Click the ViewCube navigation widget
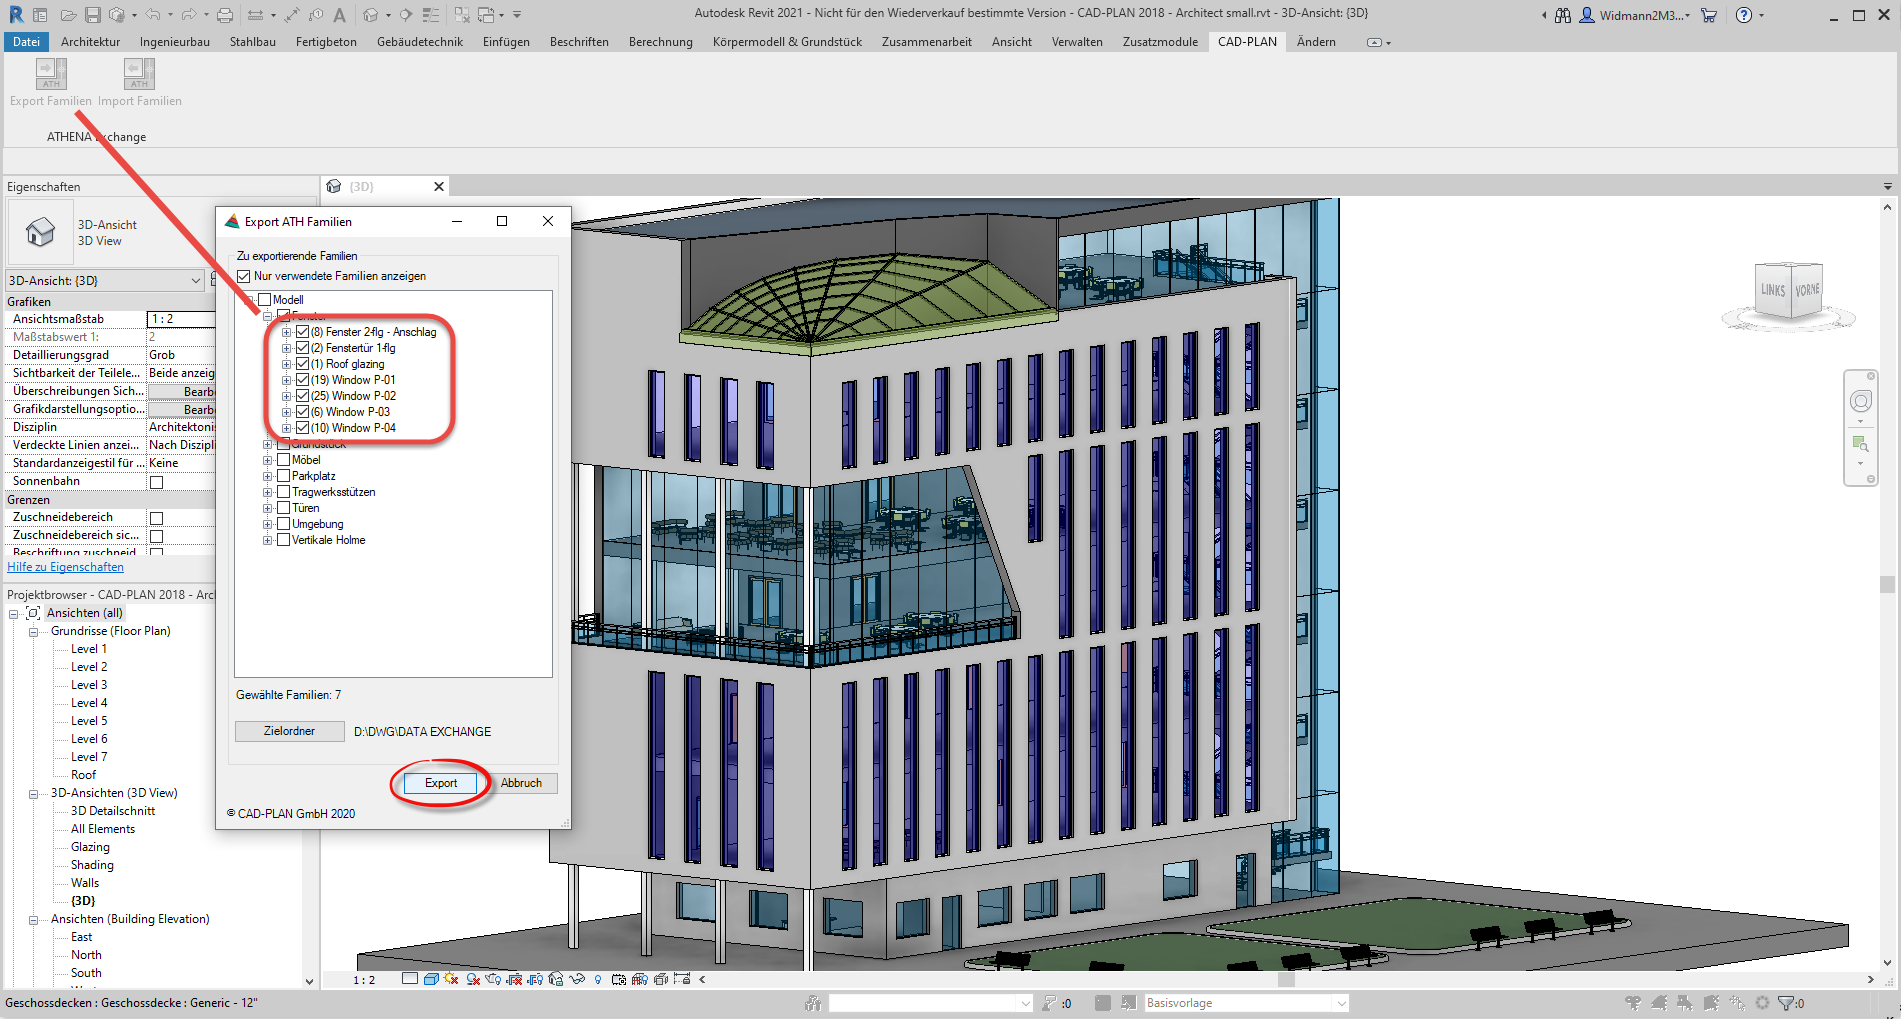Image resolution: width=1901 pixels, height=1019 pixels. (x=1789, y=292)
